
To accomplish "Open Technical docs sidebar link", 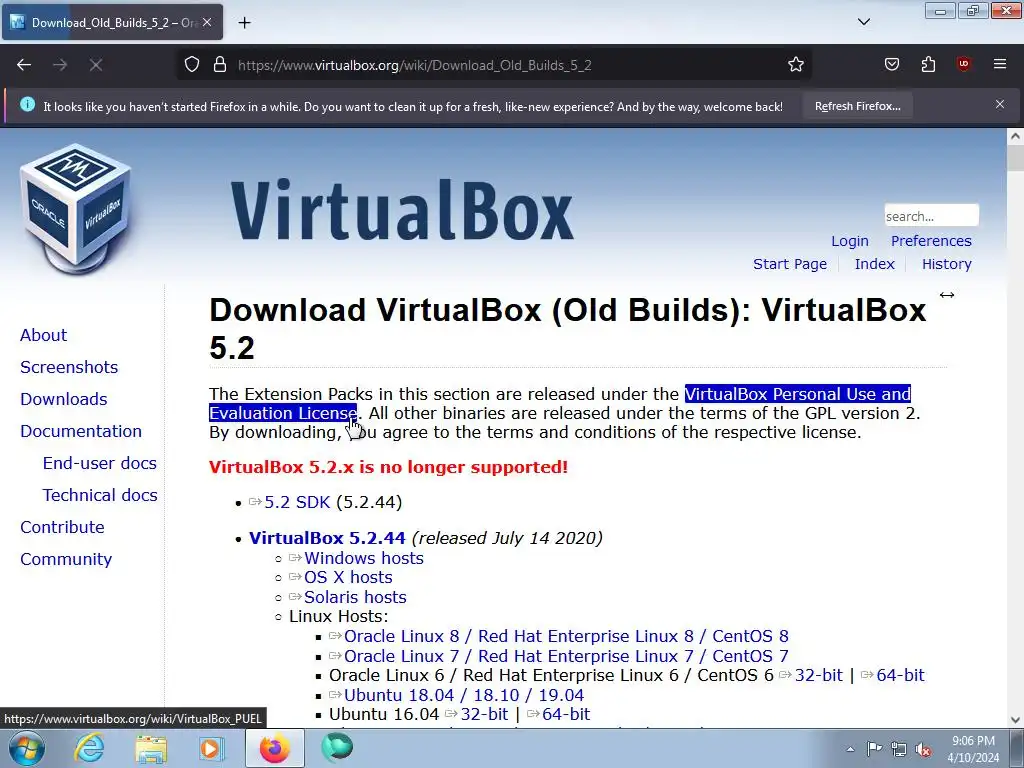I will coord(100,495).
